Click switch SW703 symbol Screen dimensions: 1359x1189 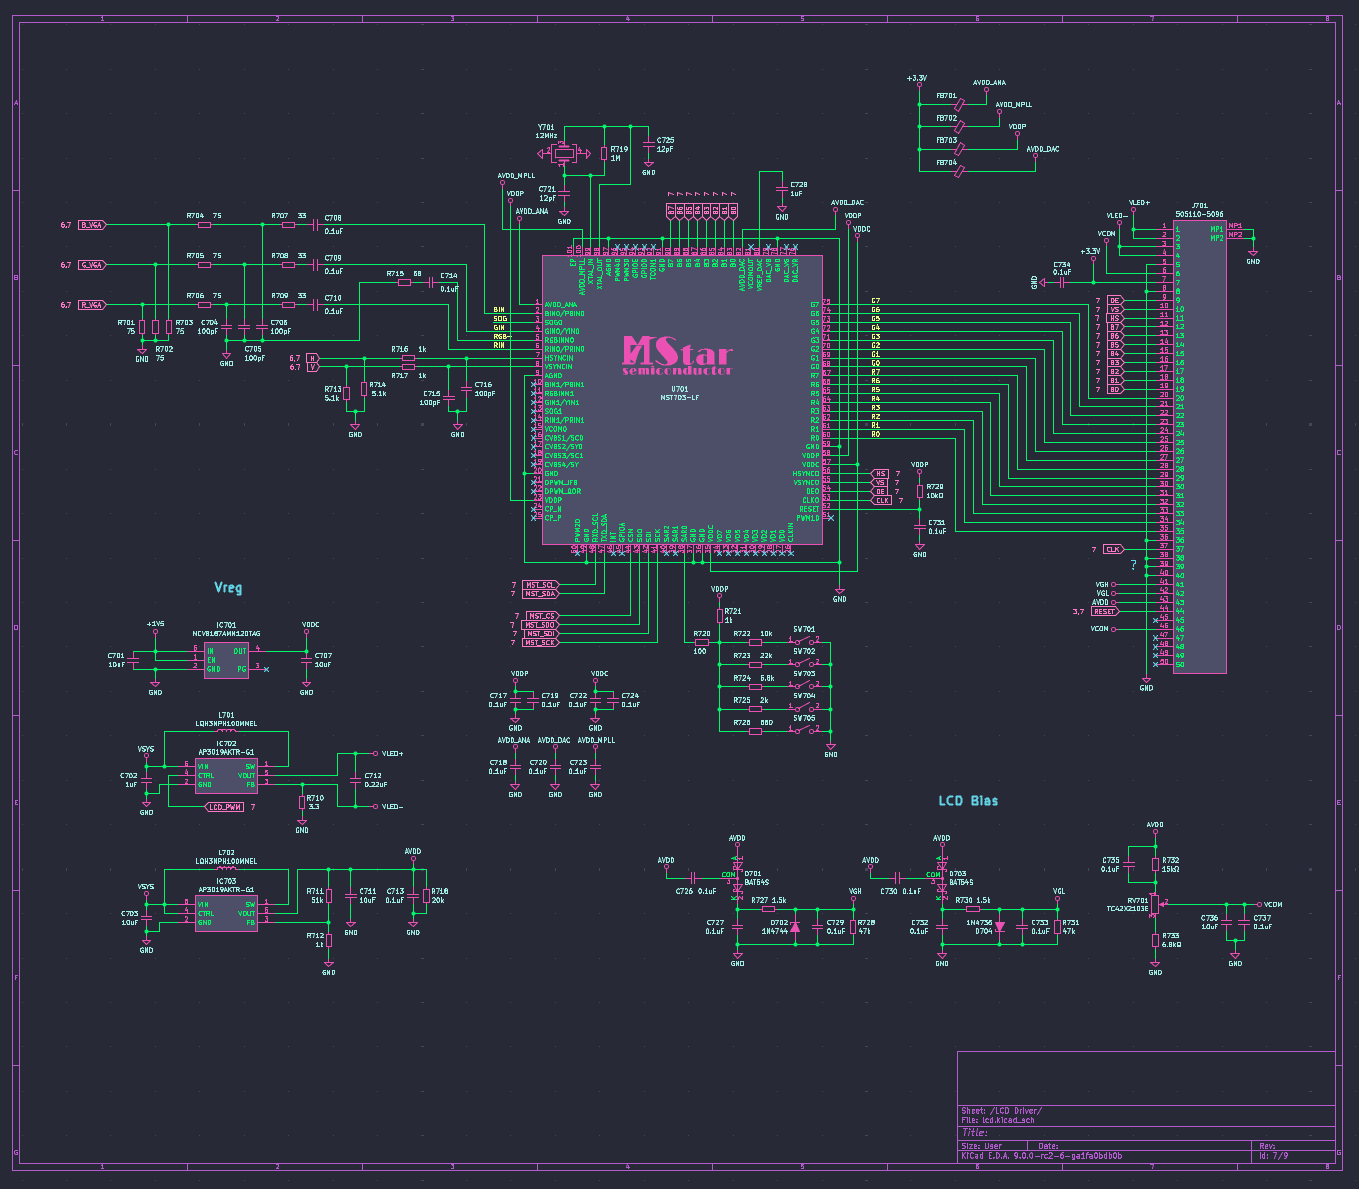click(x=804, y=685)
